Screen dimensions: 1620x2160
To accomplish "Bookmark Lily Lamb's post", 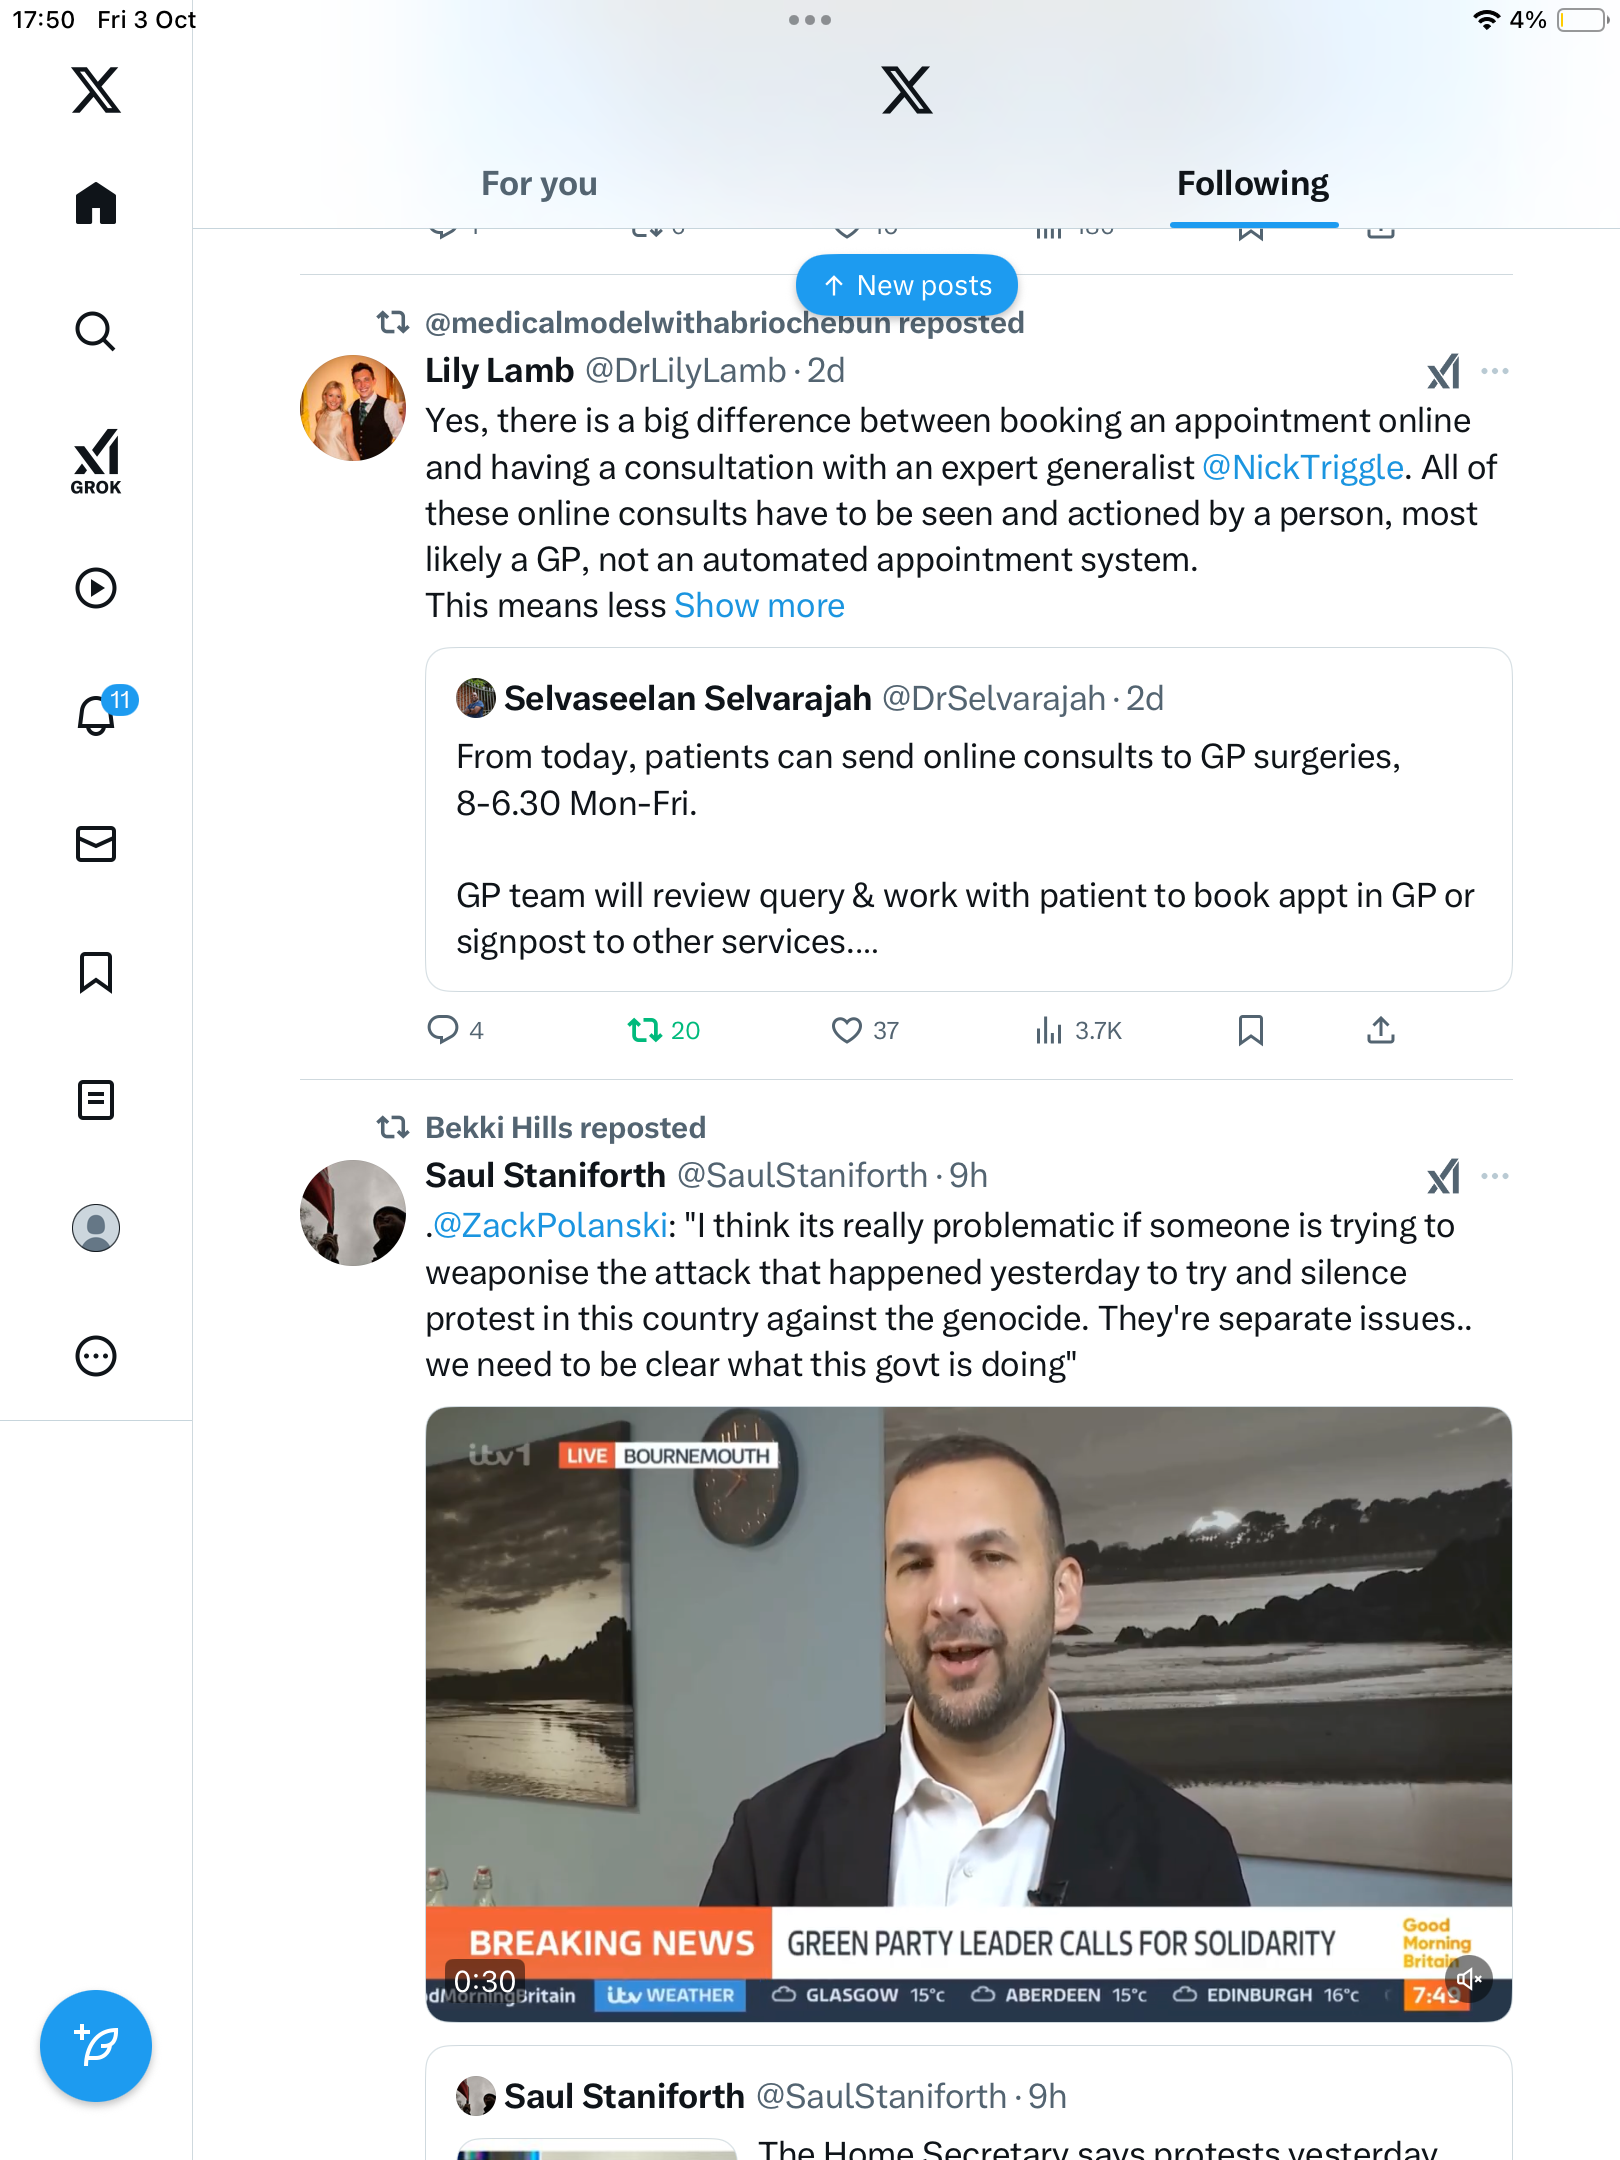I will 1250,1030.
